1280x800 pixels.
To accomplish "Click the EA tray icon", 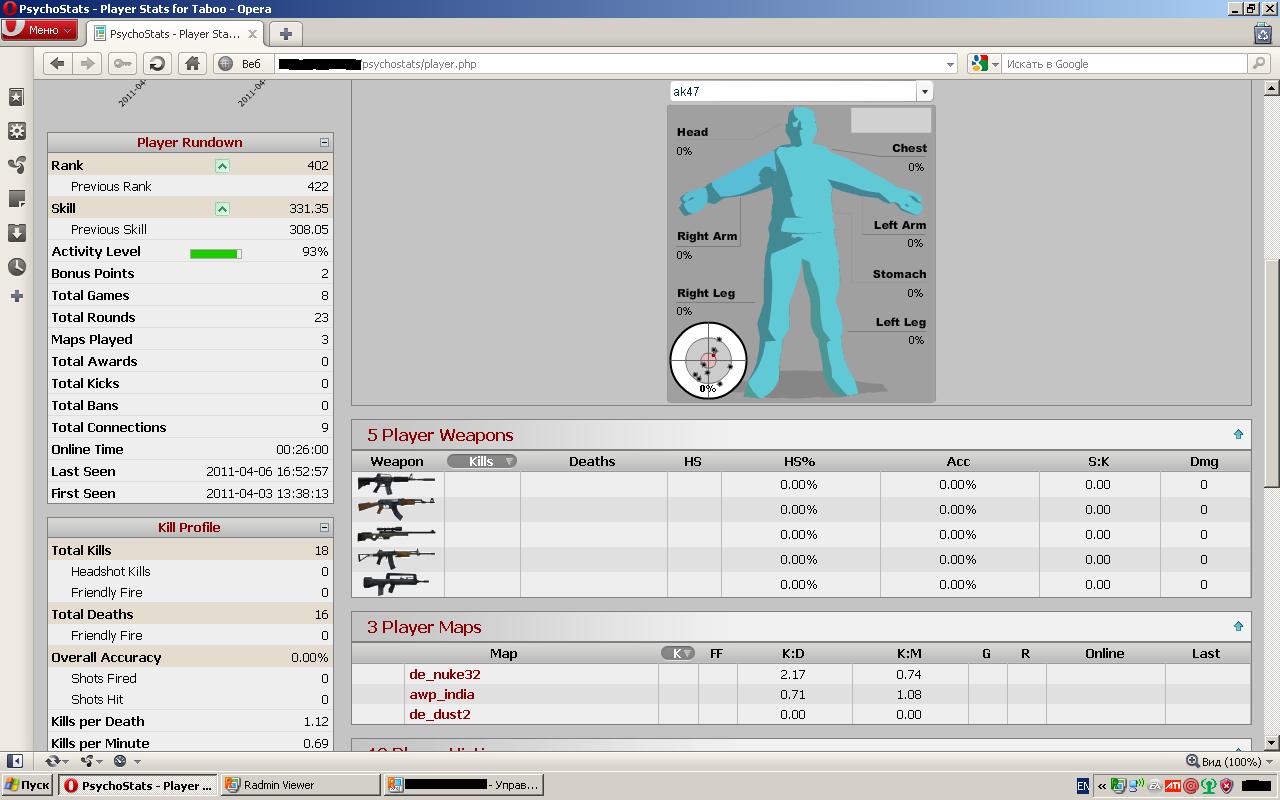I will (x=1155, y=786).
